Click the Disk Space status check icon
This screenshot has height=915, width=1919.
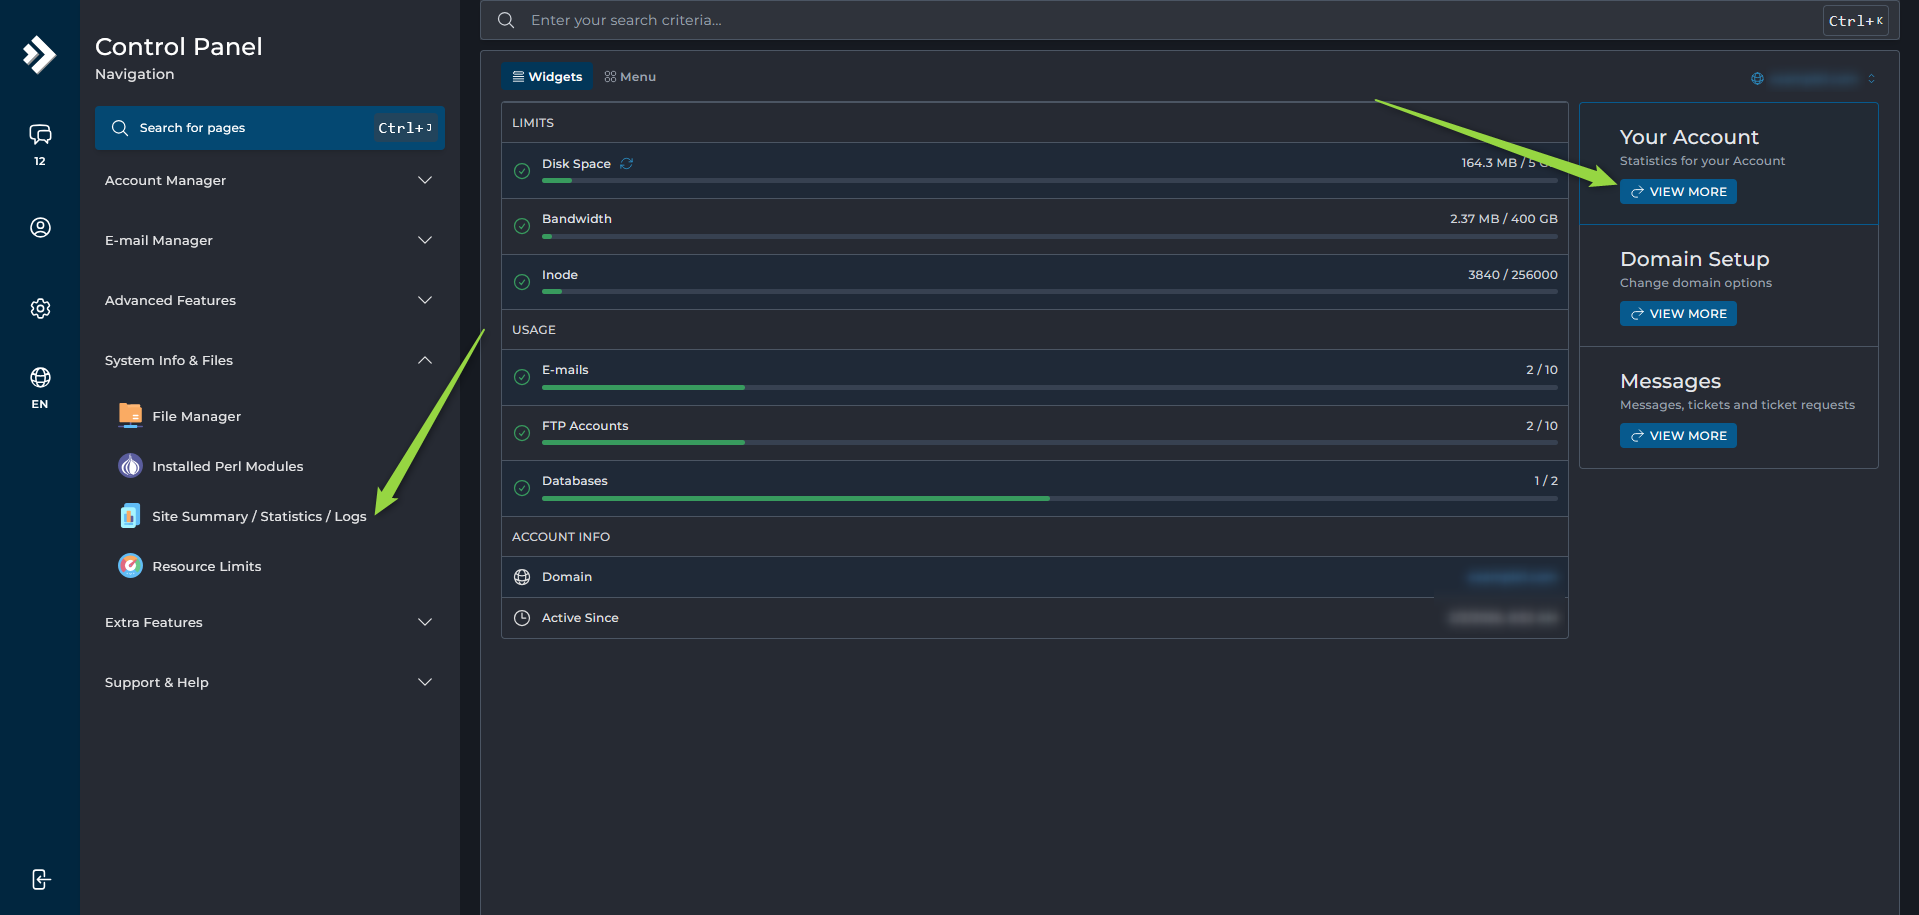point(522,171)
